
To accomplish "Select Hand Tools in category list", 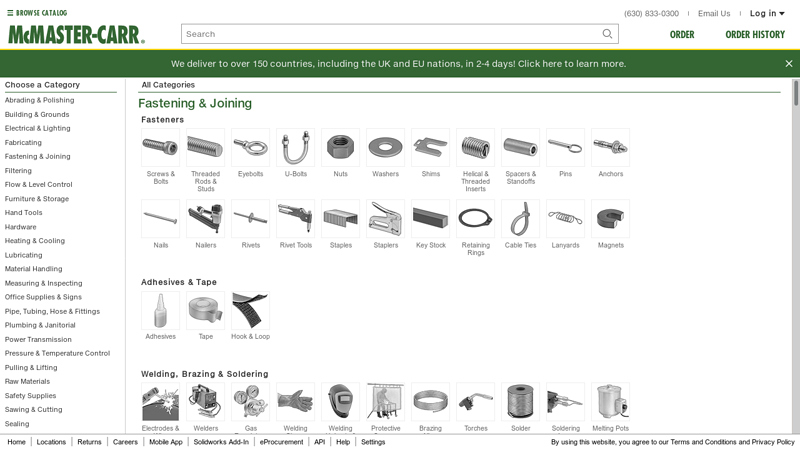I will coord(23,213).
